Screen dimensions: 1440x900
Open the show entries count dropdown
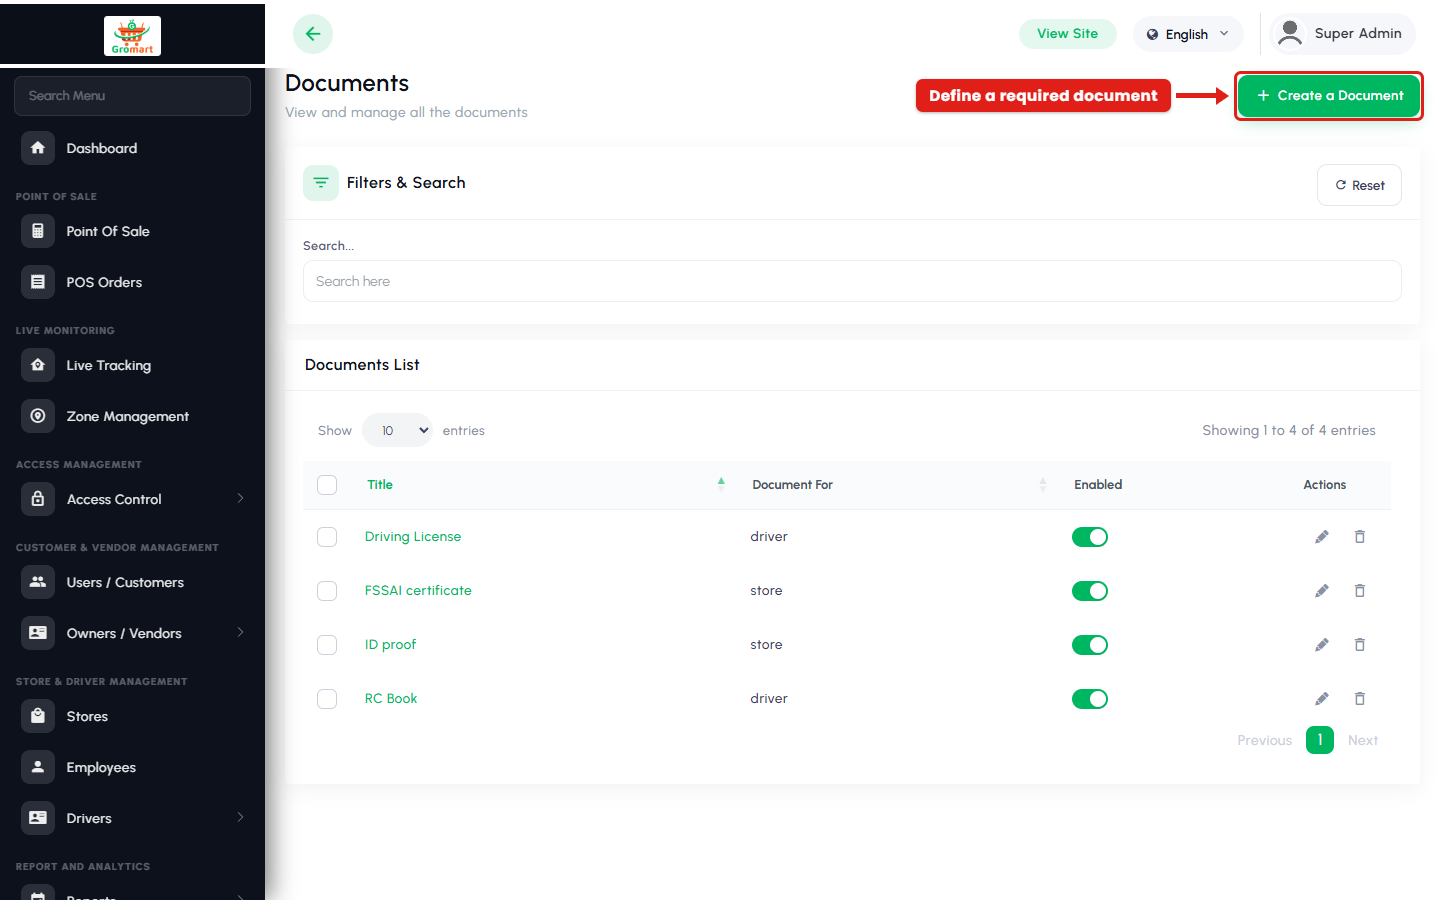(x=397, y=430)
